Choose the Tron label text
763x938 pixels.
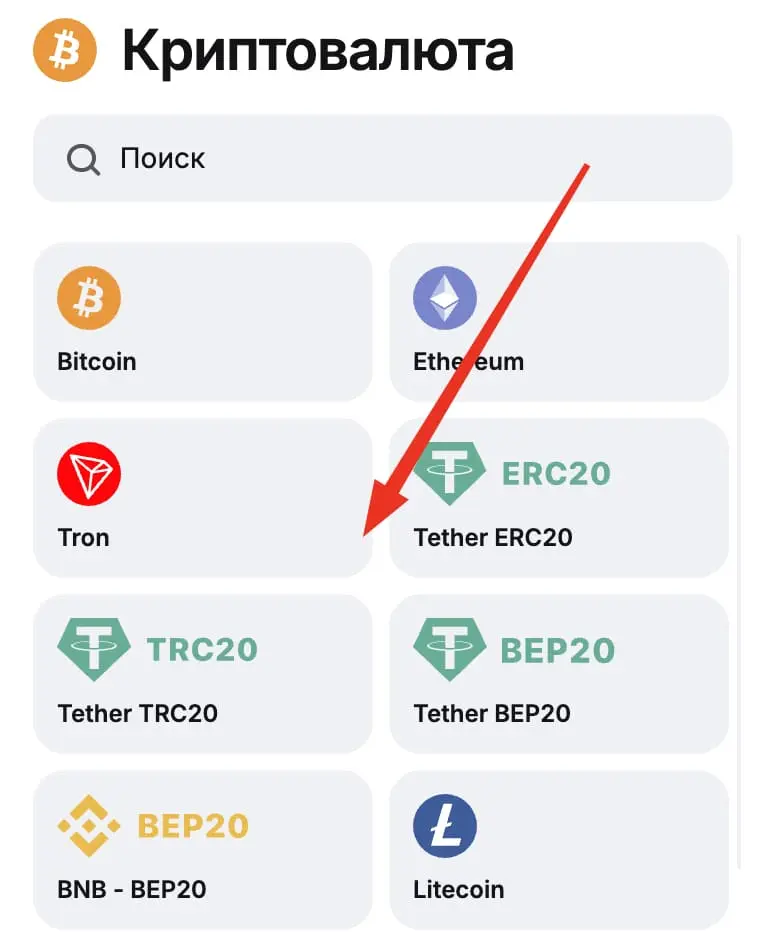pos(84,537)
